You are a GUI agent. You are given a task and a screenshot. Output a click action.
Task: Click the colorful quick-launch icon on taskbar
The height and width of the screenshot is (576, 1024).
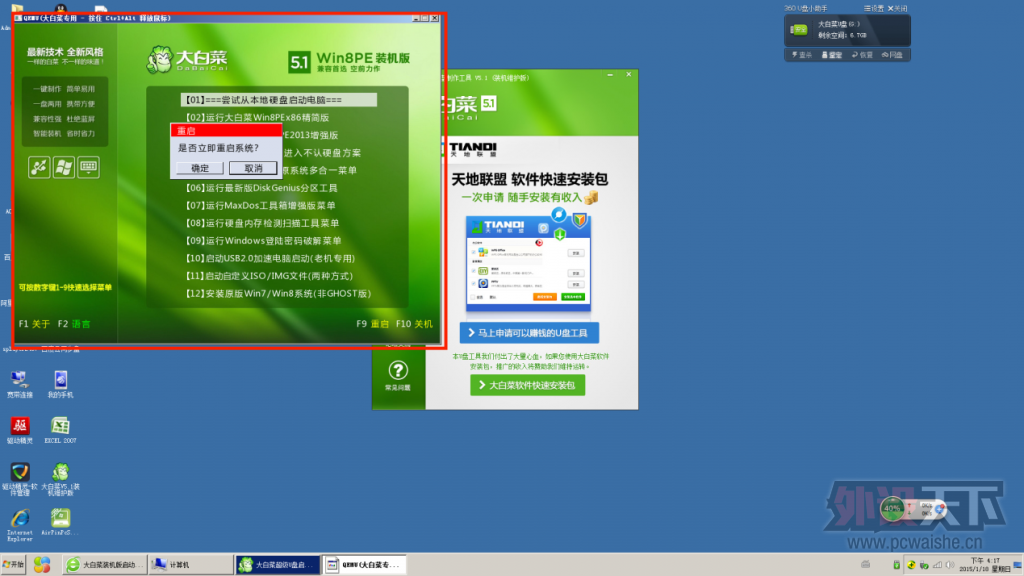pos(42,565)
